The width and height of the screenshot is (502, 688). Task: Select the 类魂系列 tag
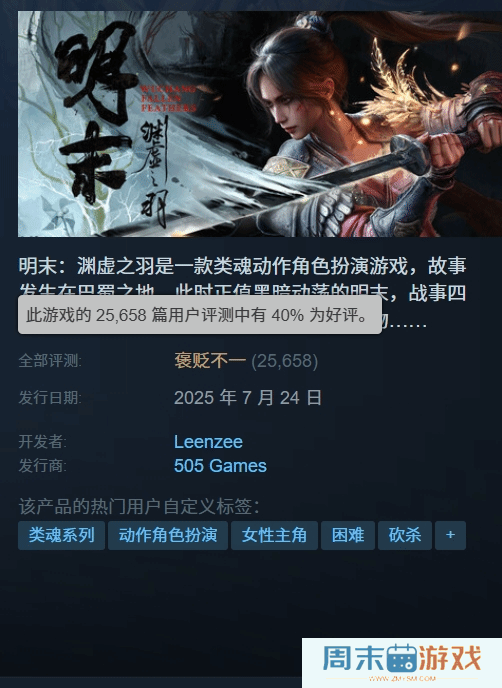coord(61,535)
